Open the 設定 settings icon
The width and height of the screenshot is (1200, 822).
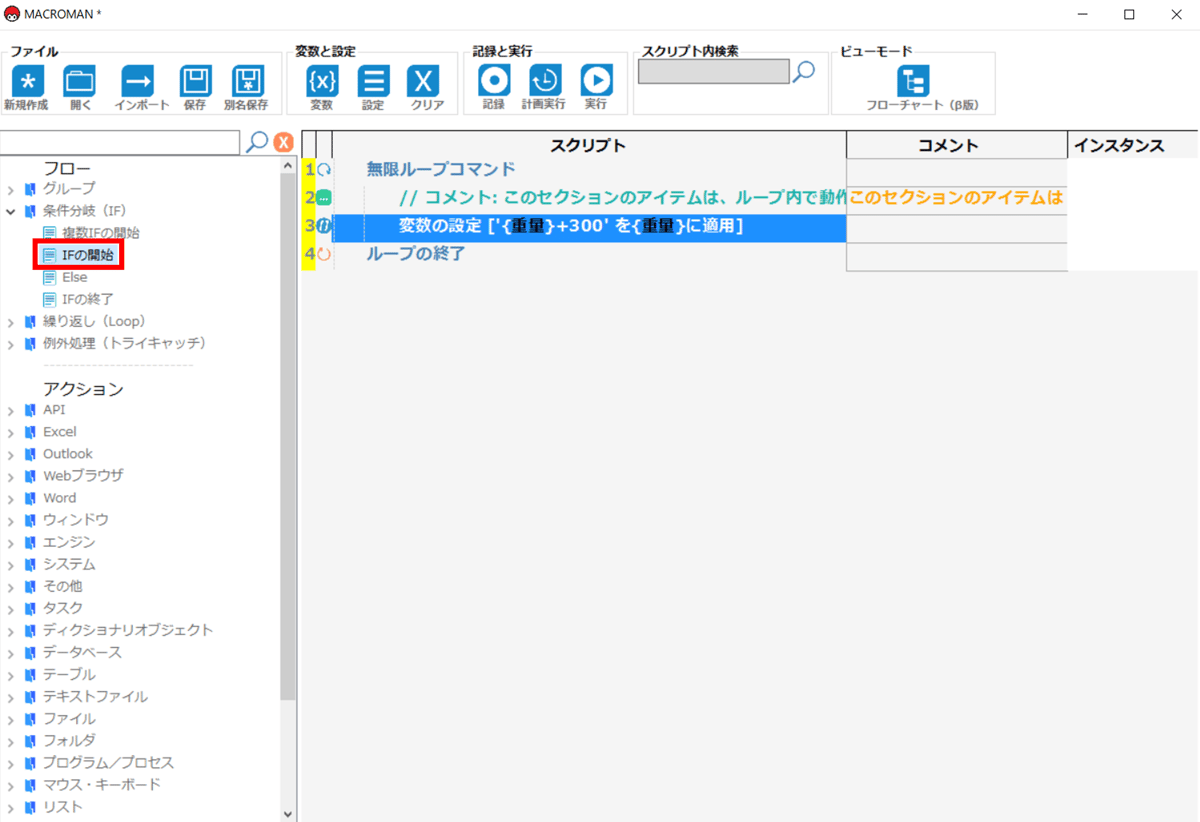(x=374, y=81)
